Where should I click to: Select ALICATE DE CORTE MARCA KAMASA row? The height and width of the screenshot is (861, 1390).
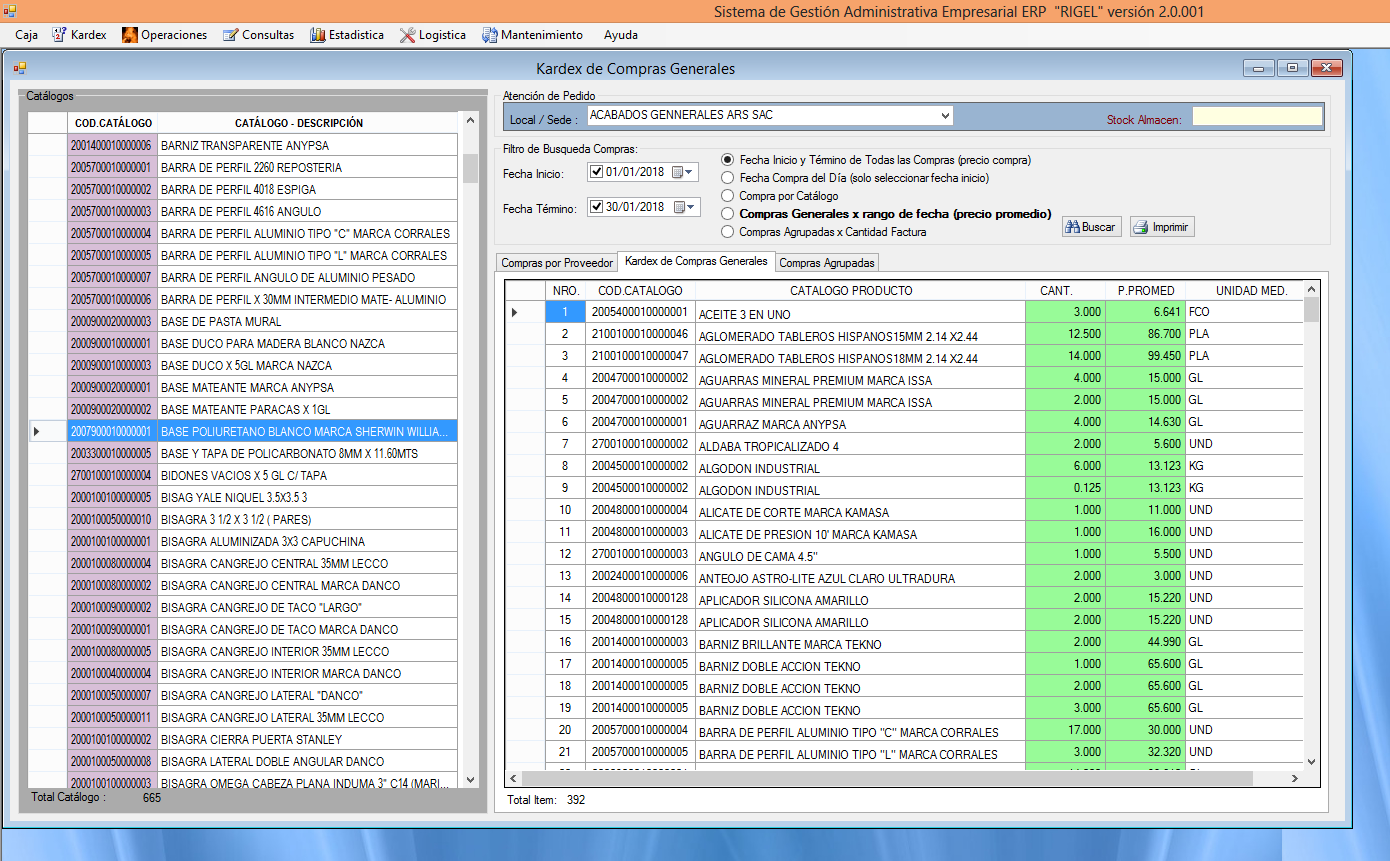pos(905,510)
